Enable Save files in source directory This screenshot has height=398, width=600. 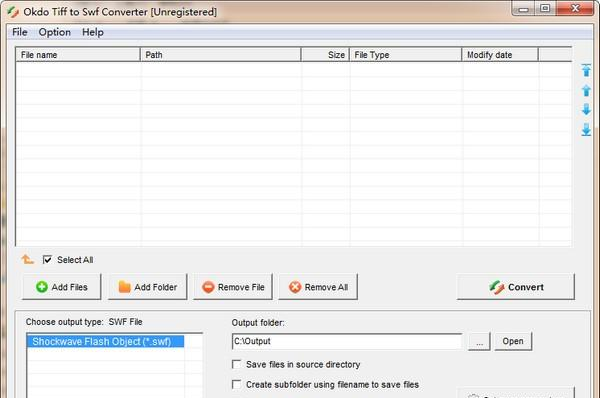[x=236, y=364]
